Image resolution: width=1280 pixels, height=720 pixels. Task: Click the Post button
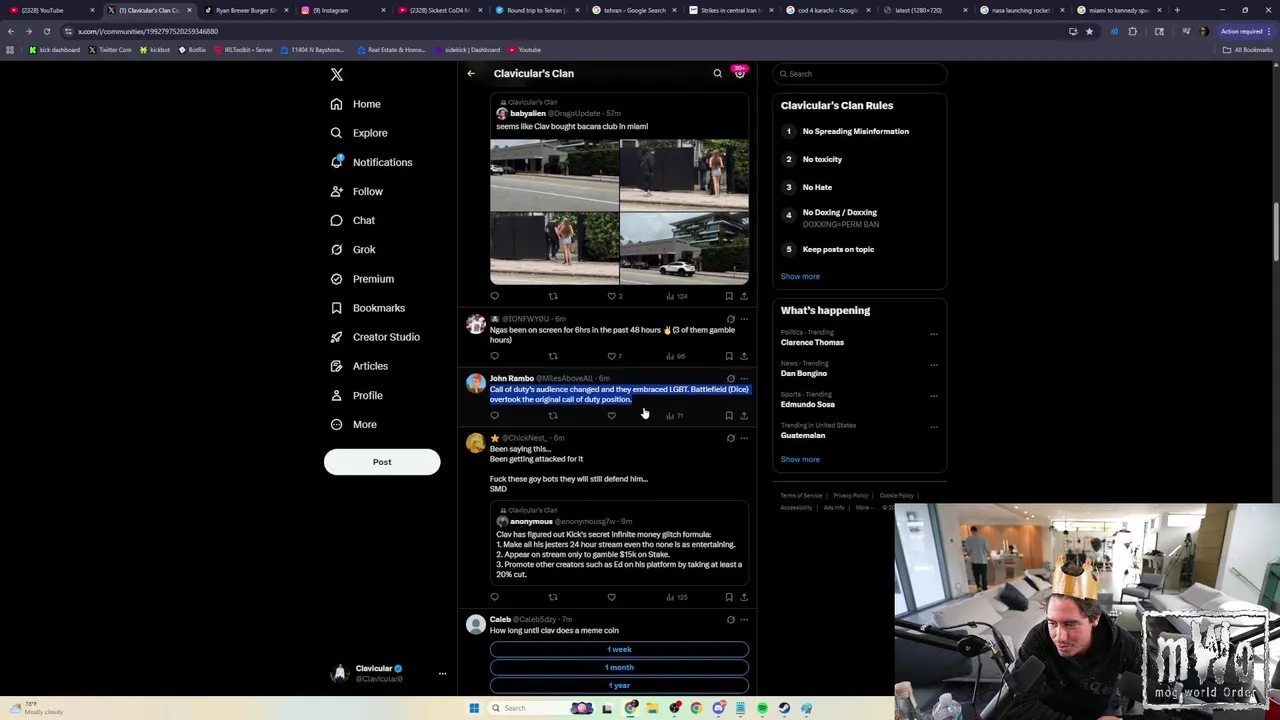(x=382, y=462)
